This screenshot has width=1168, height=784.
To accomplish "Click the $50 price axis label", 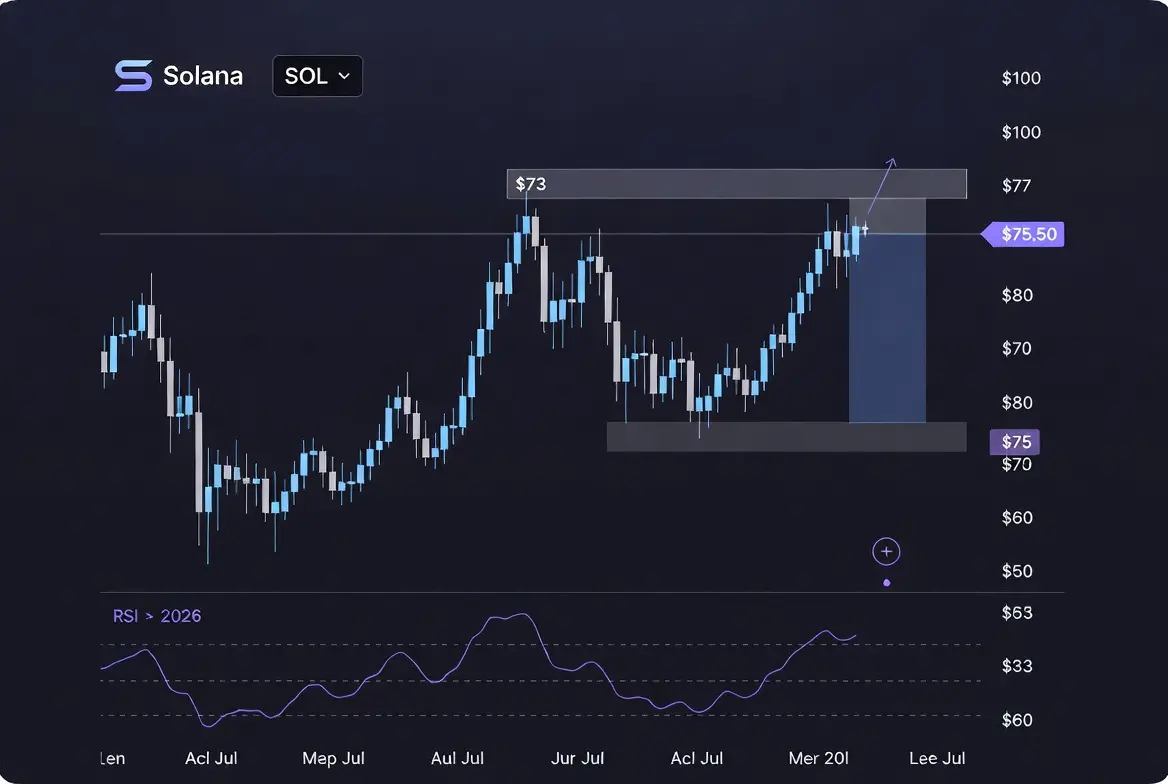I will 1017,571.
